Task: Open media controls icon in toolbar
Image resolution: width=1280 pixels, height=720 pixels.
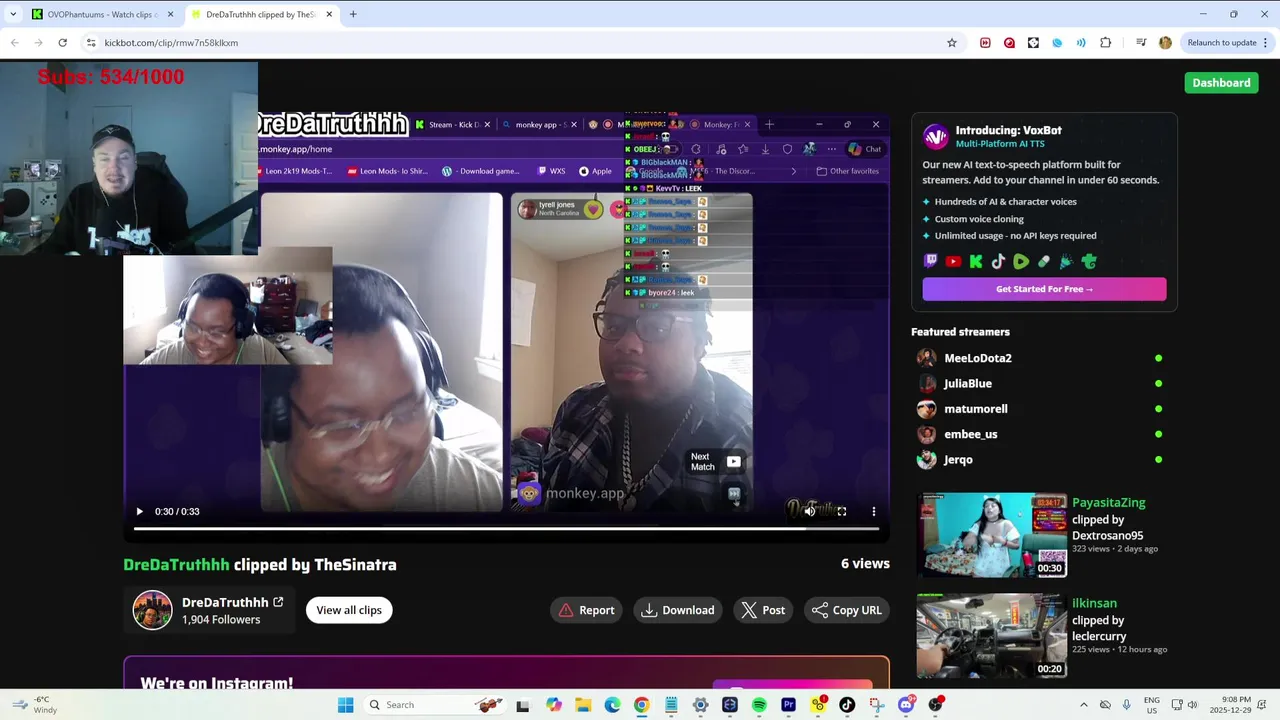Action: [x=1141, y=43]
